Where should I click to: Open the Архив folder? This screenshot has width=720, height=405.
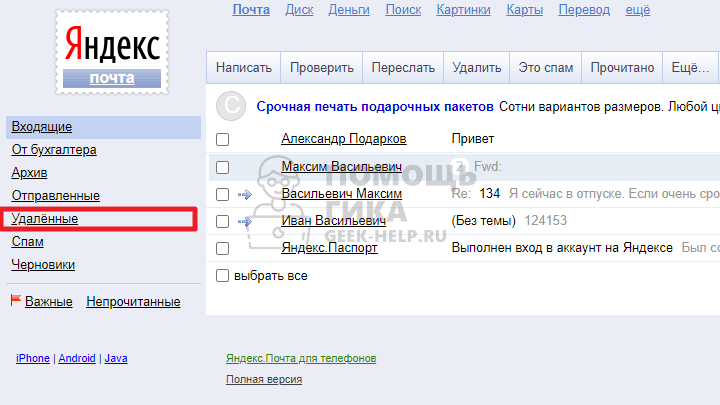coord(29,173)
